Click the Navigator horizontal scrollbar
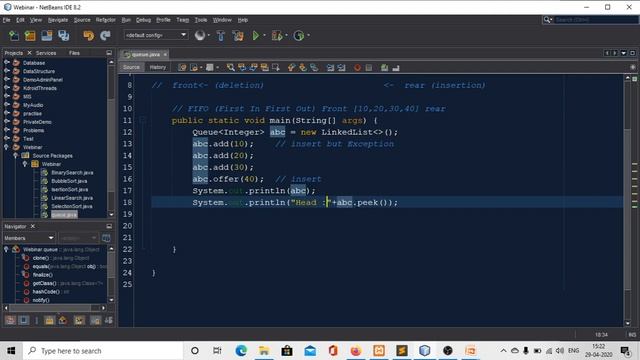This screenshot has height=360, width=640. (54, 308)
